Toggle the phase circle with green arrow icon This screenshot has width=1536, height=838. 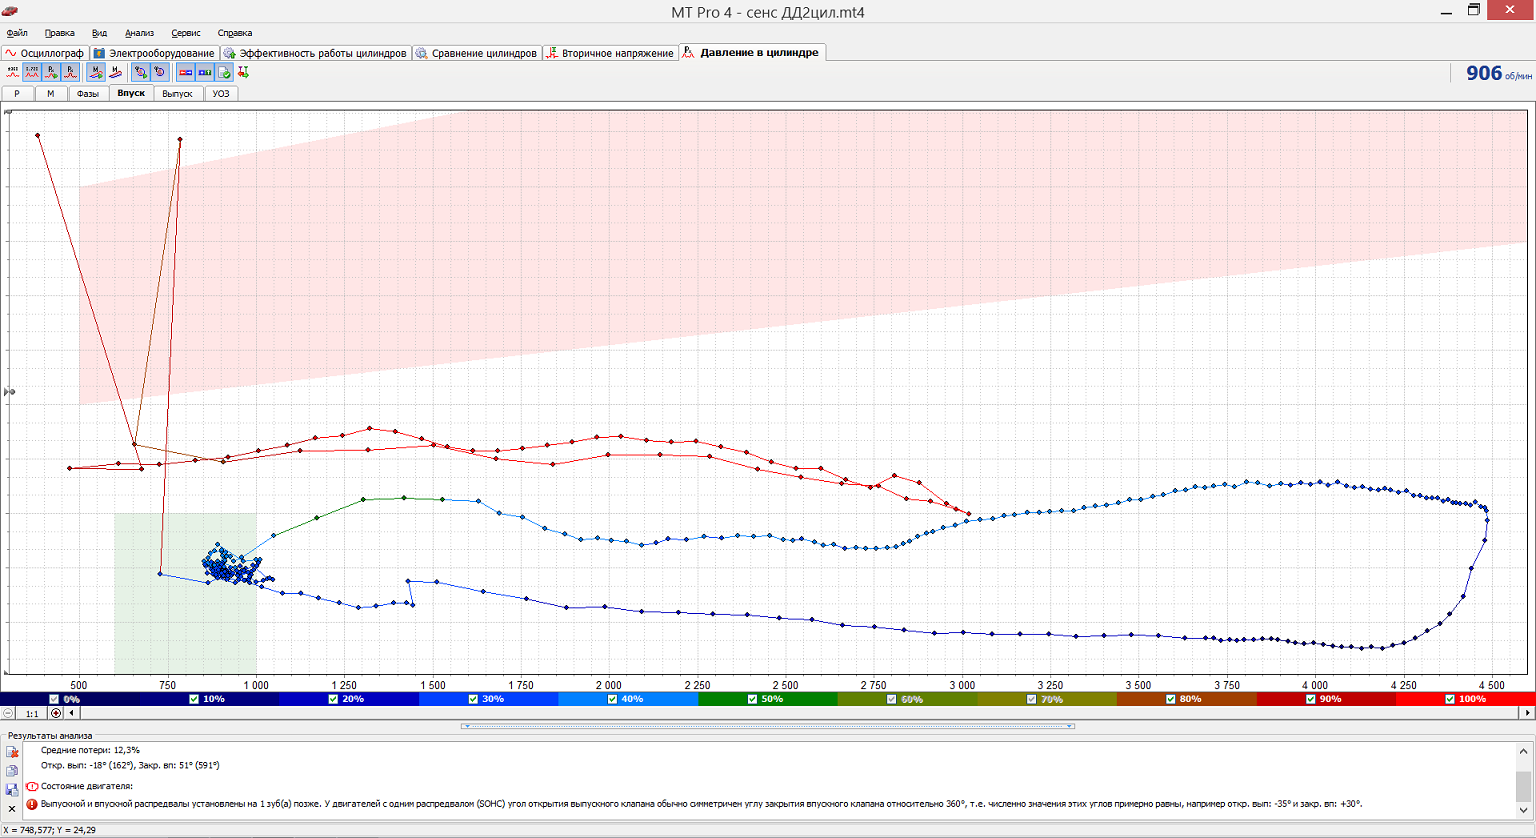(x=141, y=72)
